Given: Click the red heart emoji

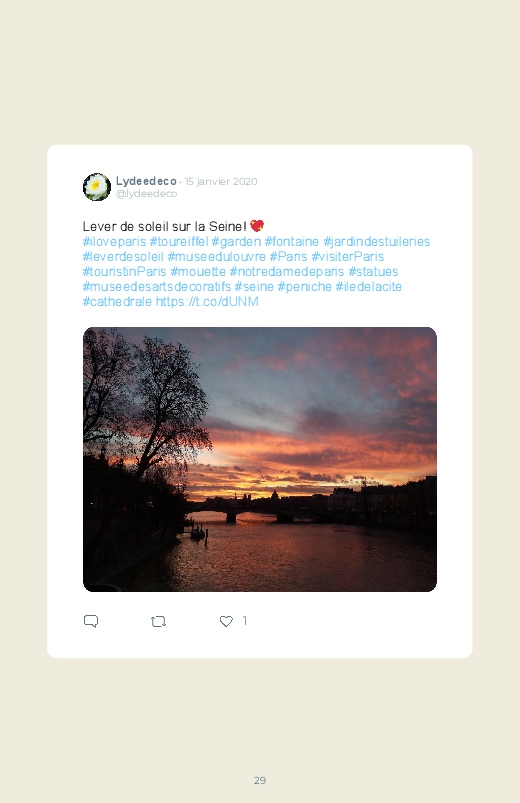Looking at the screenshot, I should coord(257,226).
